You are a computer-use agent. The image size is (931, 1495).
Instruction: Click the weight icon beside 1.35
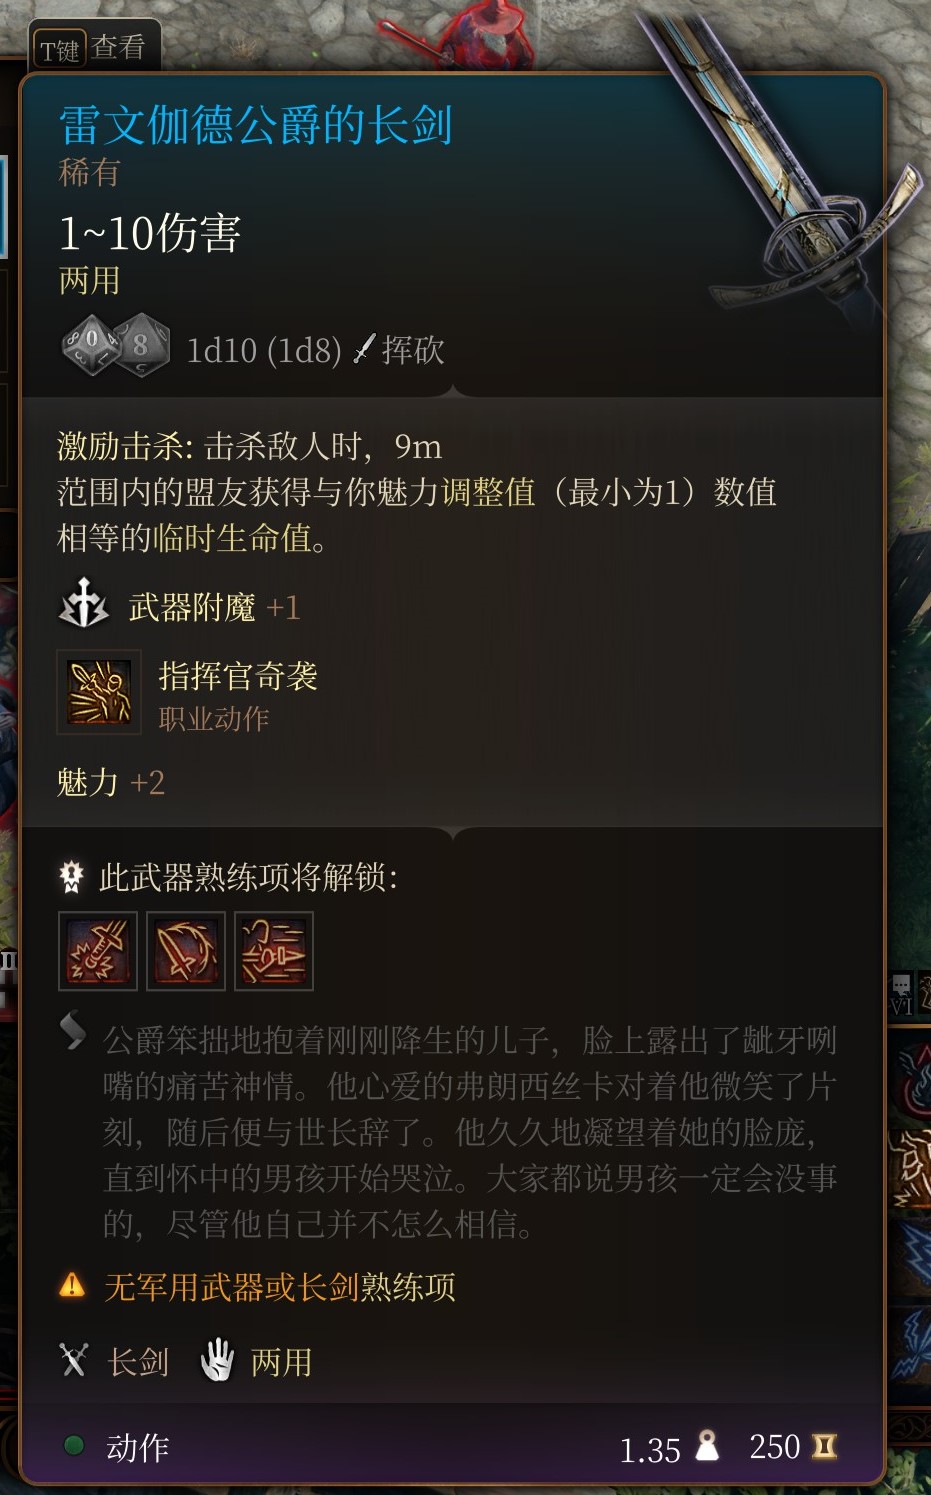tap(707, 1446)
